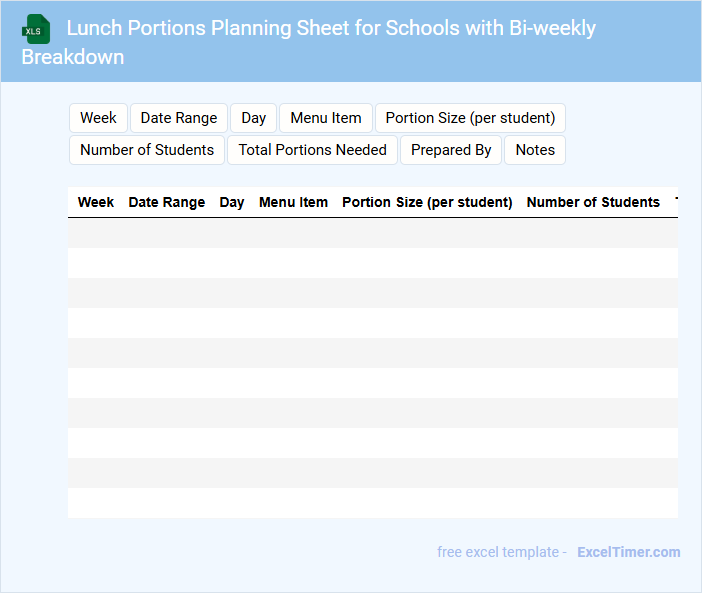Open the ExcelTimer.com link

click(x=628, y=552)
